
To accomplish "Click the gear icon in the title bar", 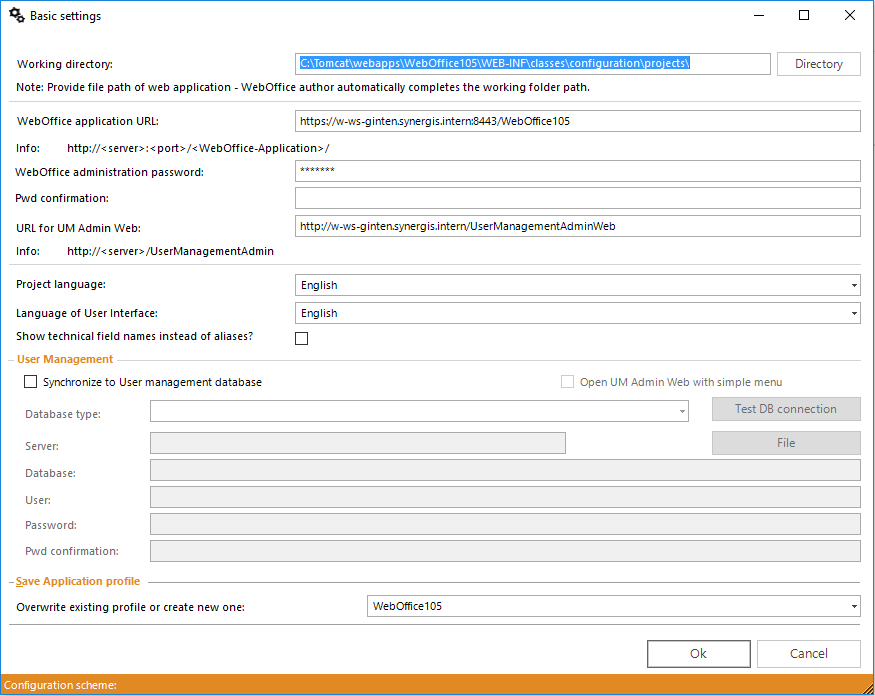I will coord(17,15).
